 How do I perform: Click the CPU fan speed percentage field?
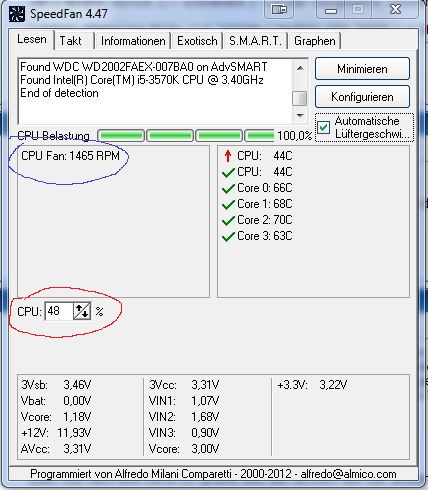[x=59, y=311]
